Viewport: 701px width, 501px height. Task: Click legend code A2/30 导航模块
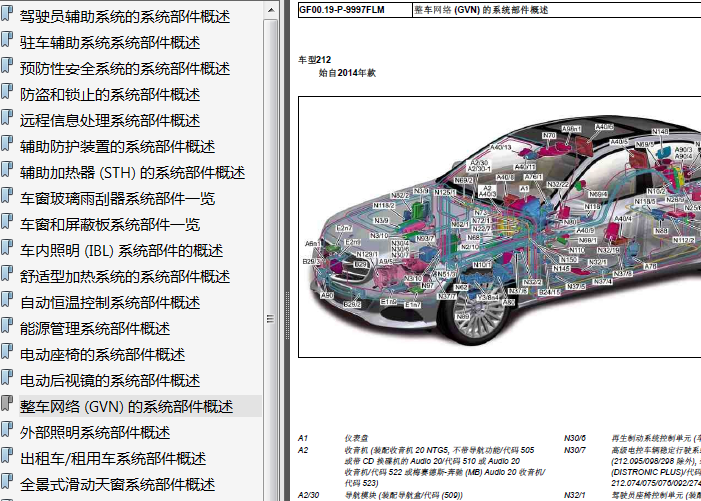click(308, 495)
